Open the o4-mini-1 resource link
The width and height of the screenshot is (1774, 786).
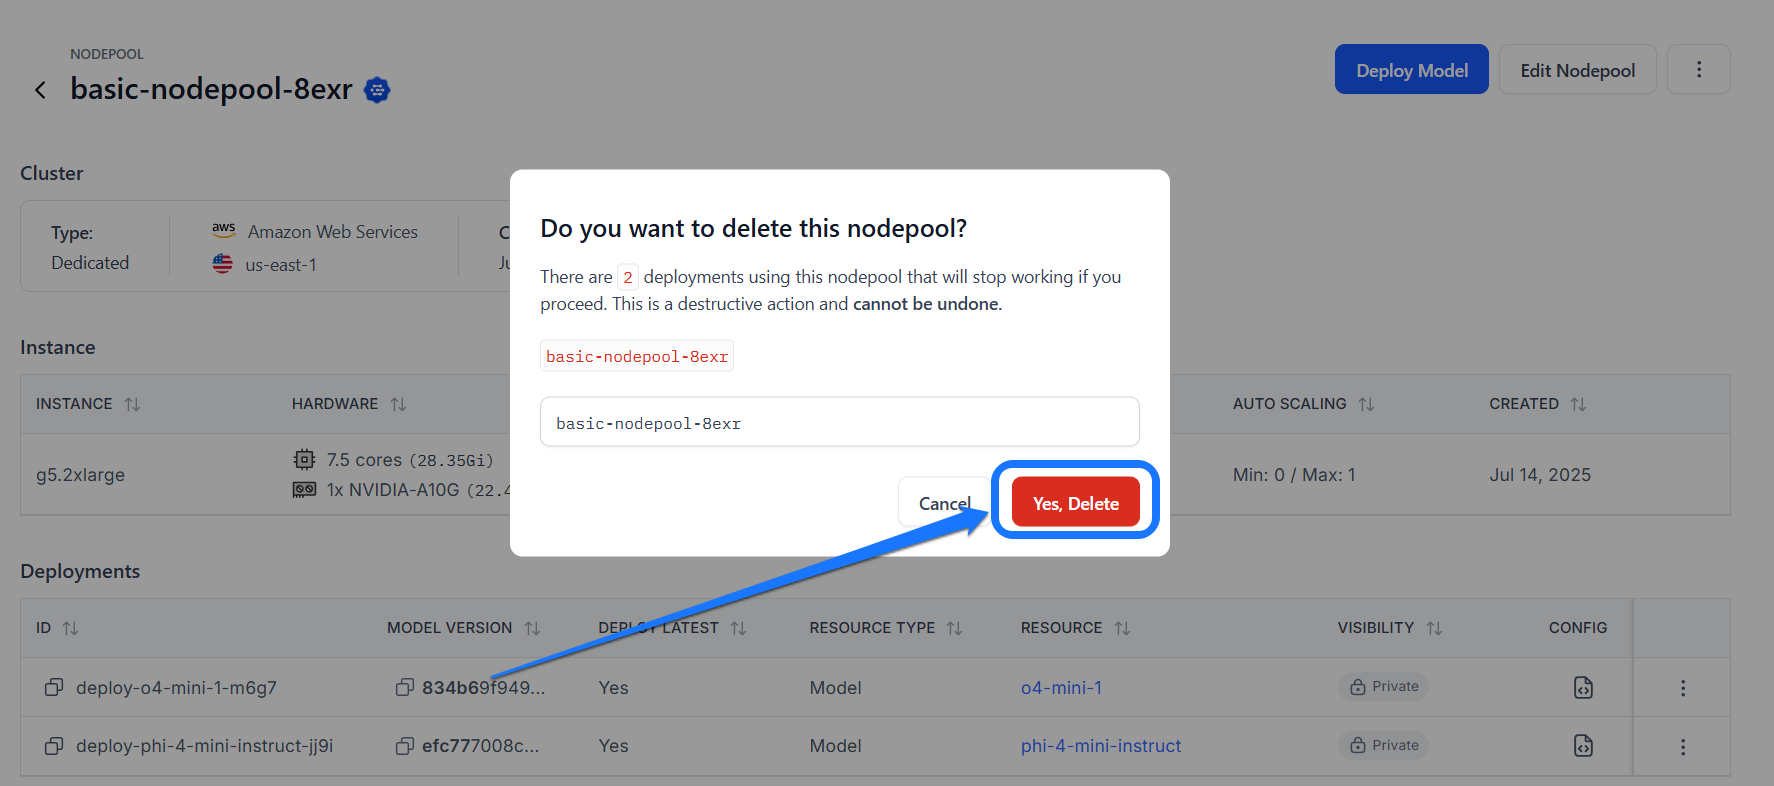pyautogui.click(x=1061, y=687)
